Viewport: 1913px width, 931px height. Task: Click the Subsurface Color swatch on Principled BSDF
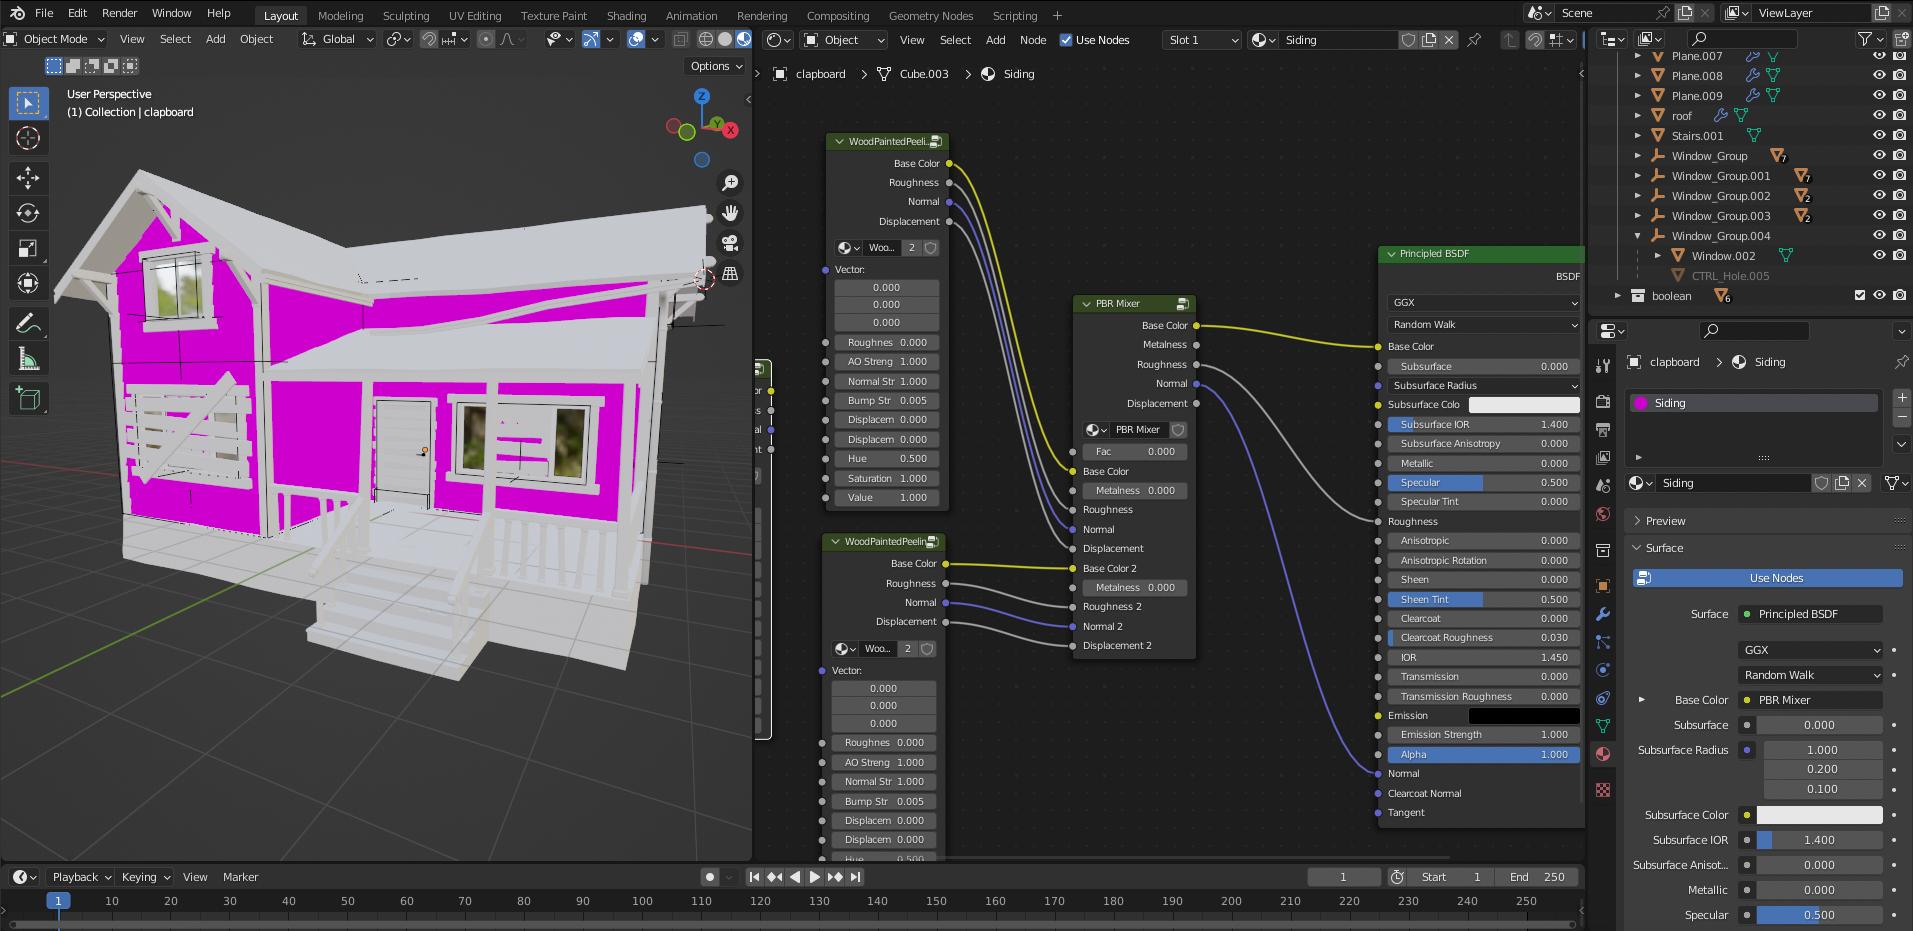(x=1524, y=404)
